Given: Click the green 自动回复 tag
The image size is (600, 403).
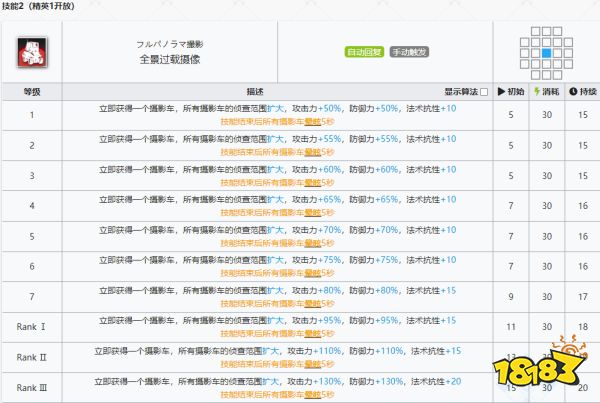Looking at the screenshot, I should [364, 52].
